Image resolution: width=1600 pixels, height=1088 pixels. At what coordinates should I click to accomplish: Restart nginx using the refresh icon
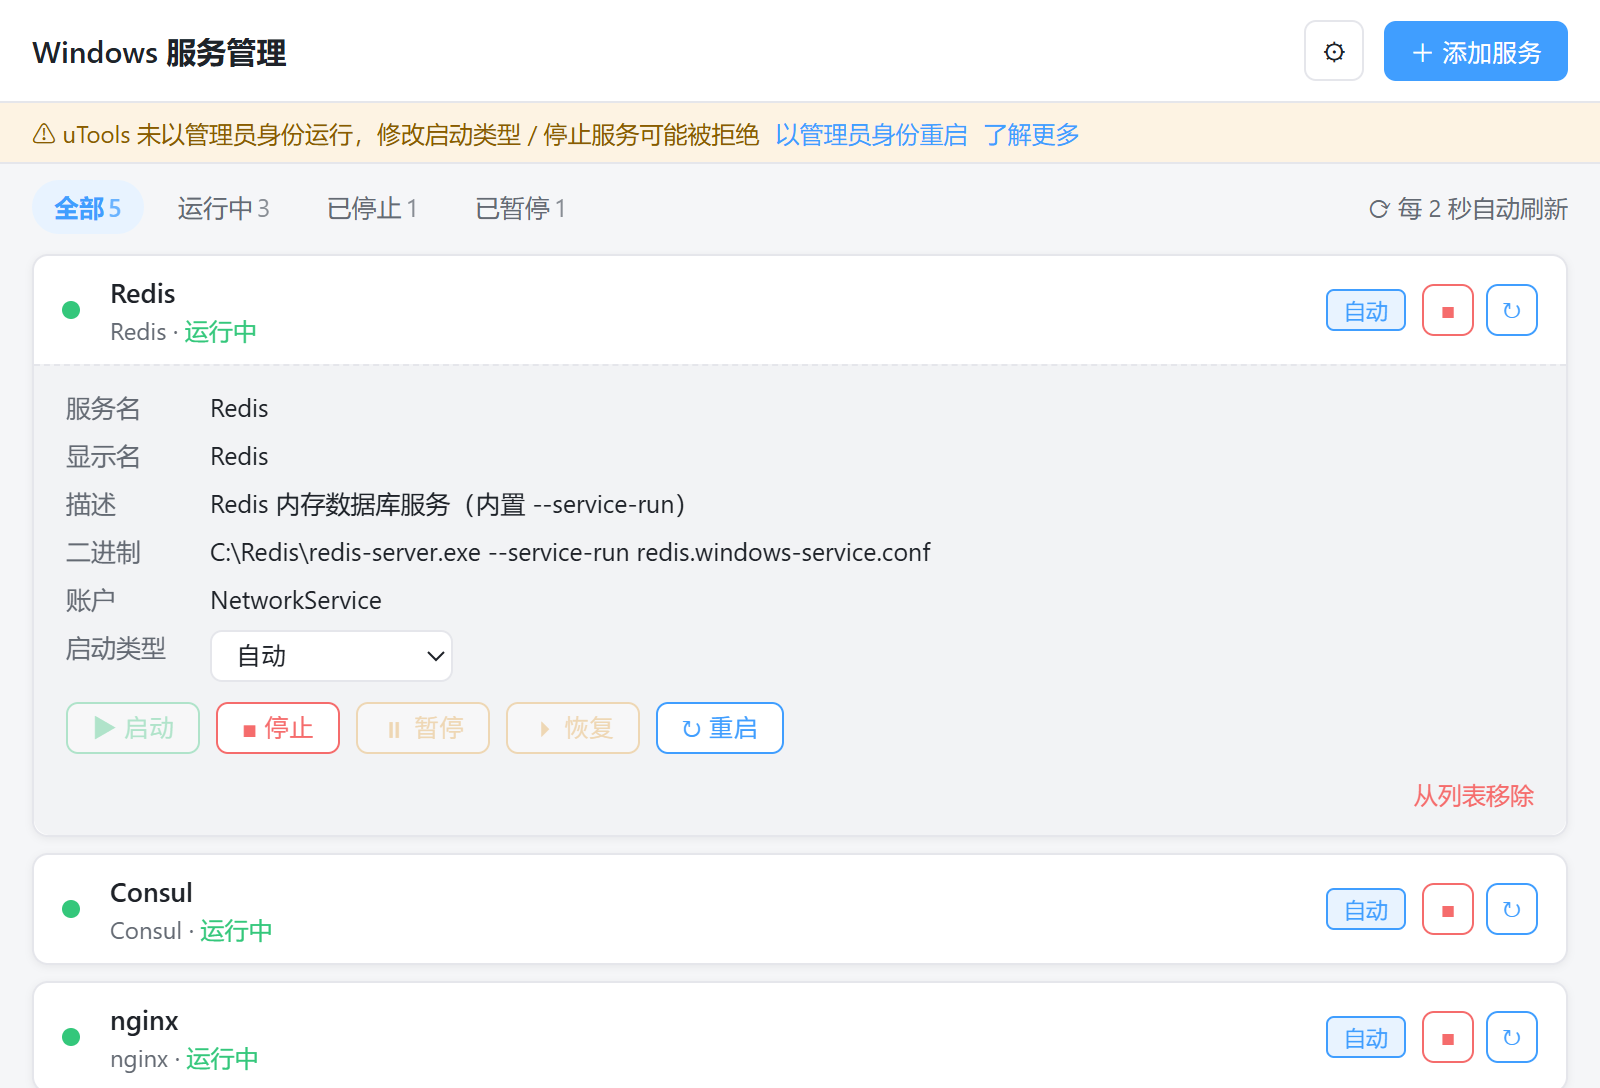click(1511, 1037)
